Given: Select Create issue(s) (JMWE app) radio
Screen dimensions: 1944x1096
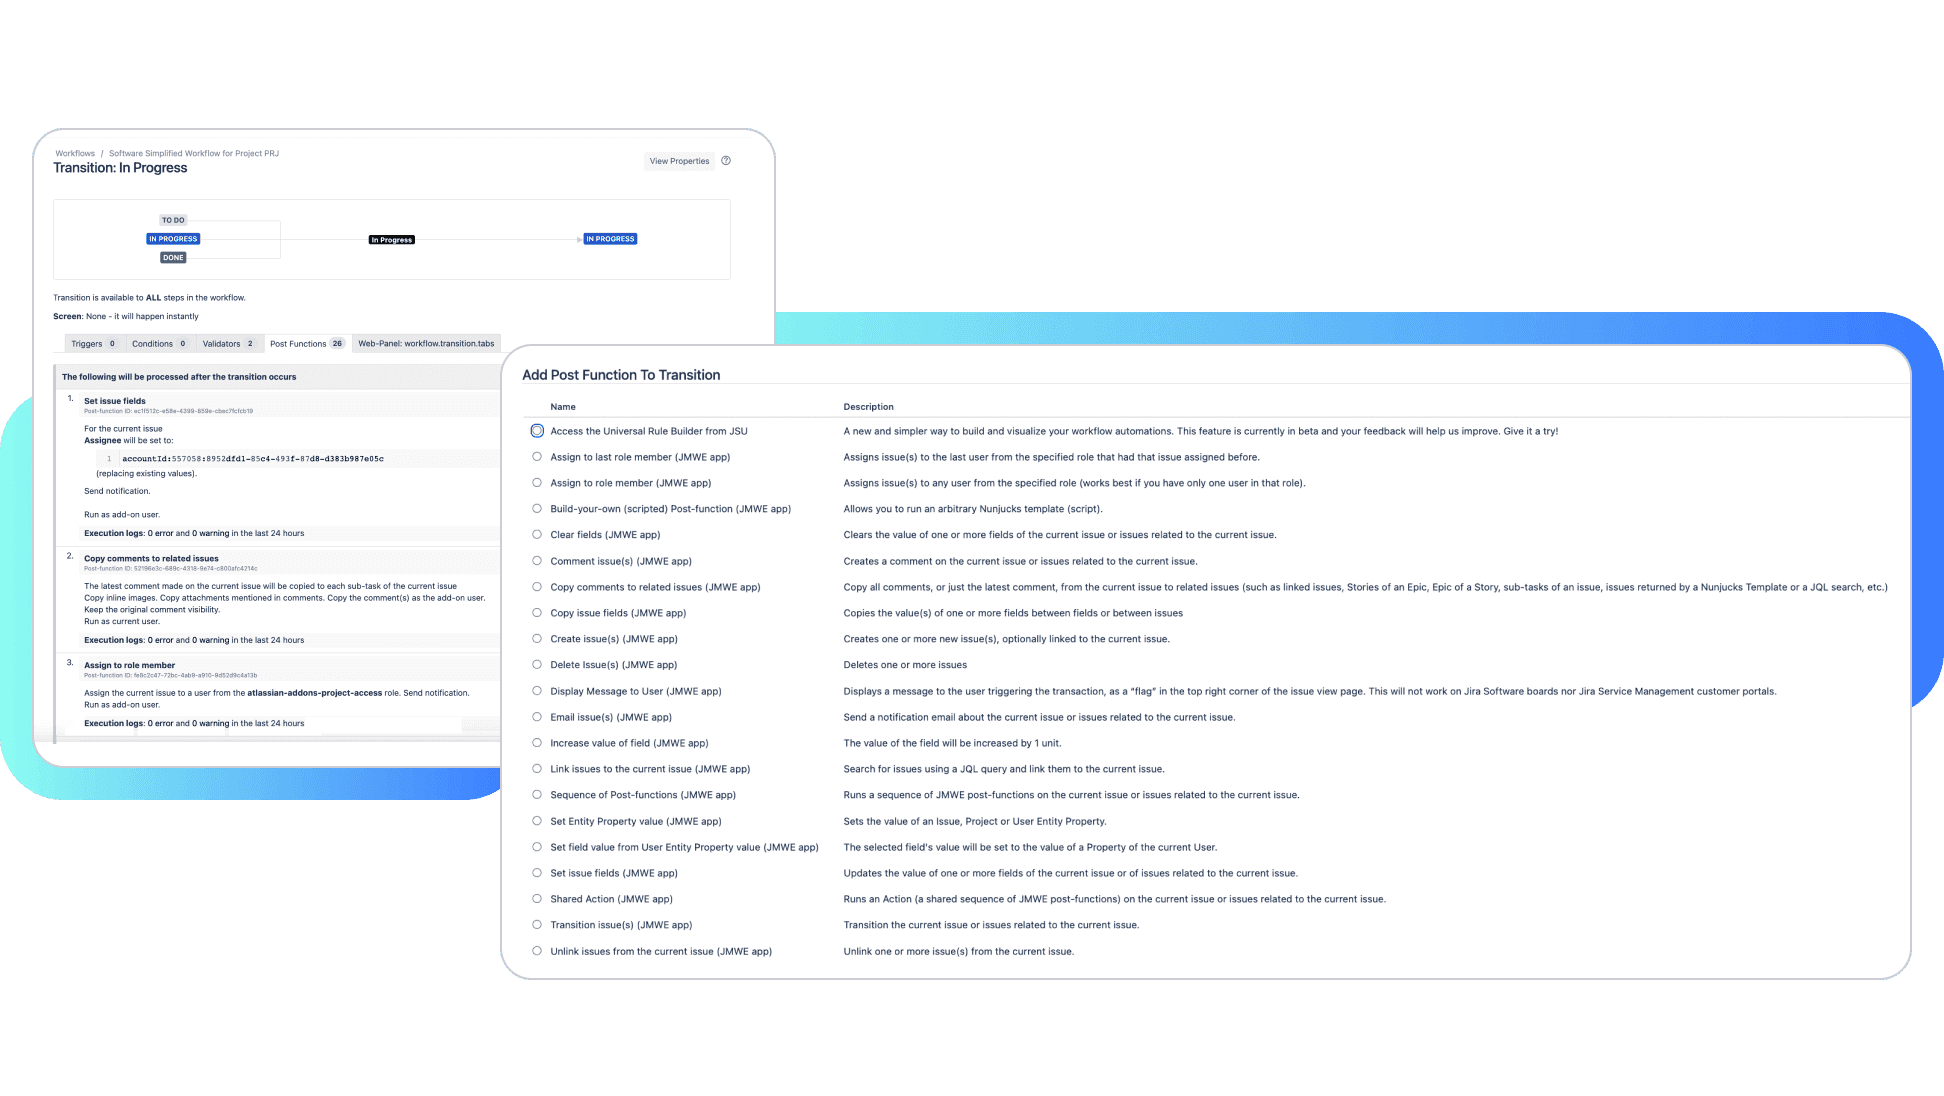Looking at the screenshot, I should click(x=537, y=639).
